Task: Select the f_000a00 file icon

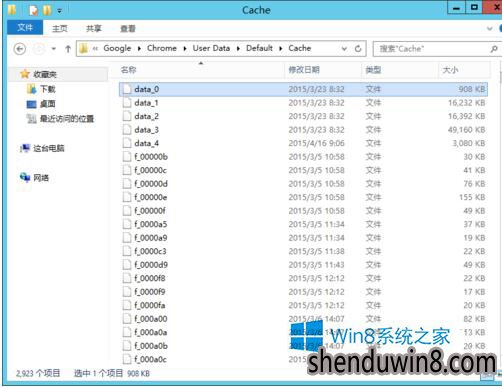Action: (x=127, y=319)
